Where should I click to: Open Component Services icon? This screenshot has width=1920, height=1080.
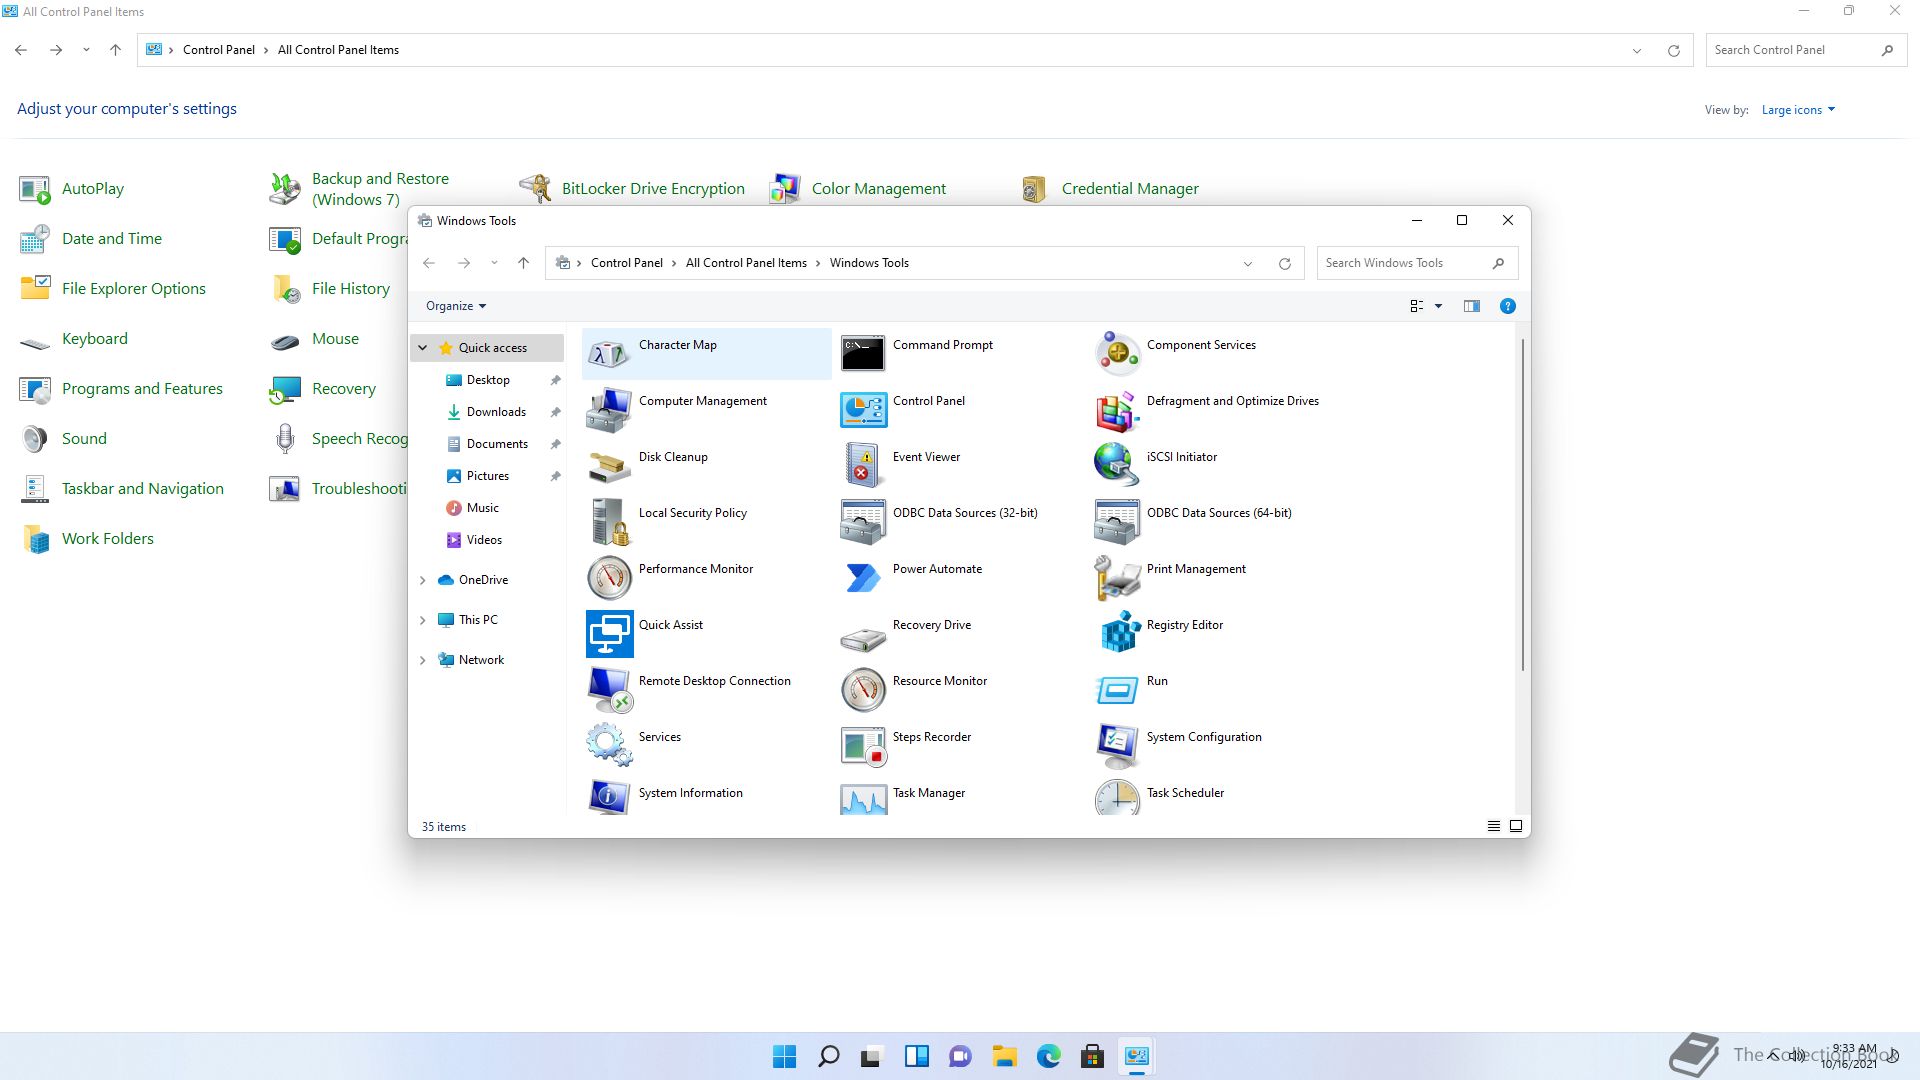(x=1117, y=353)
